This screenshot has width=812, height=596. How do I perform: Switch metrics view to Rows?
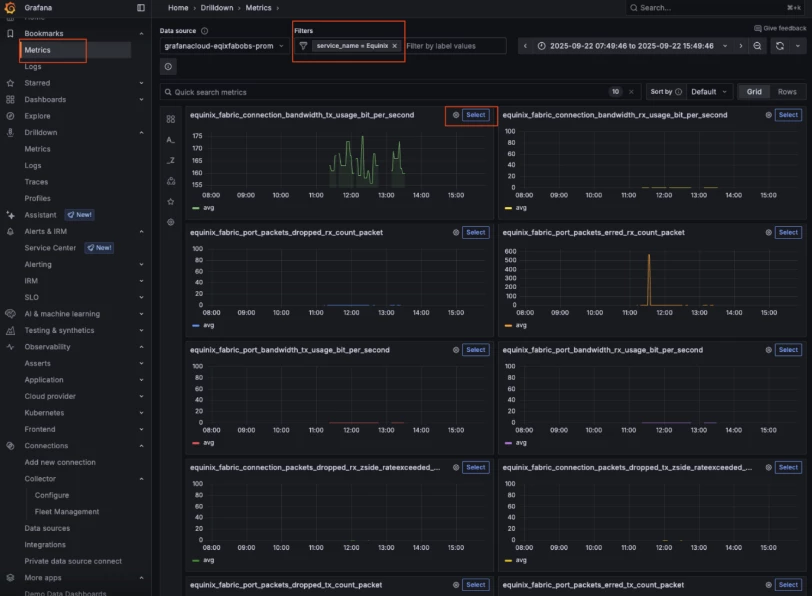pos(787,92)
